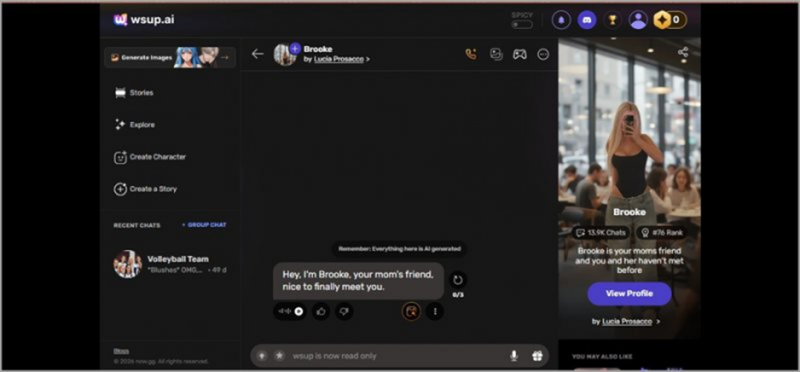
Task: Dislike the message with thumbs down
Action: [x=344, y=311]
